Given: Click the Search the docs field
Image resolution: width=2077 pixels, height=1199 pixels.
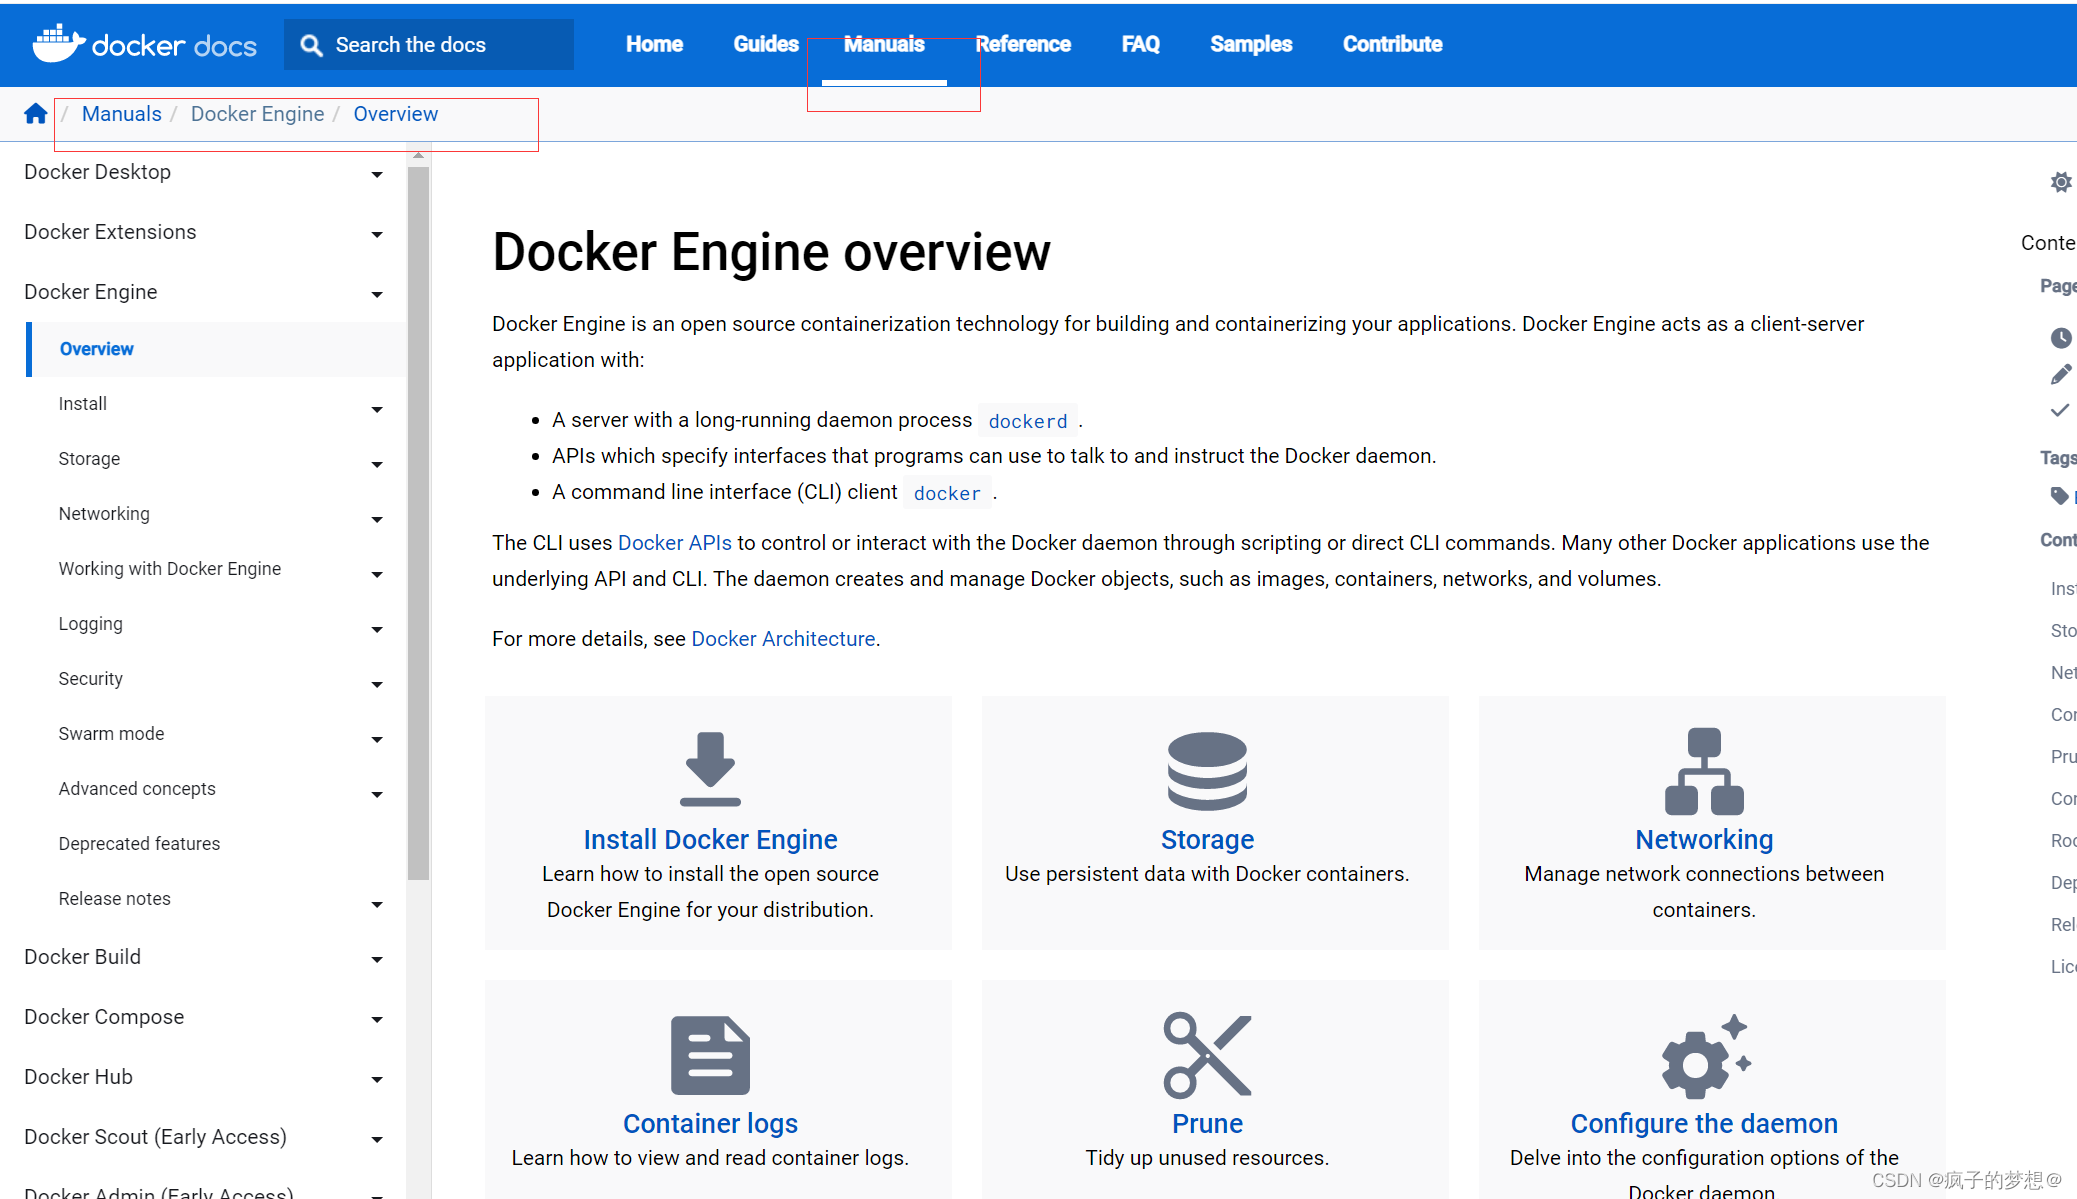Looking at the screenshot, I should [x=429, y=45].
